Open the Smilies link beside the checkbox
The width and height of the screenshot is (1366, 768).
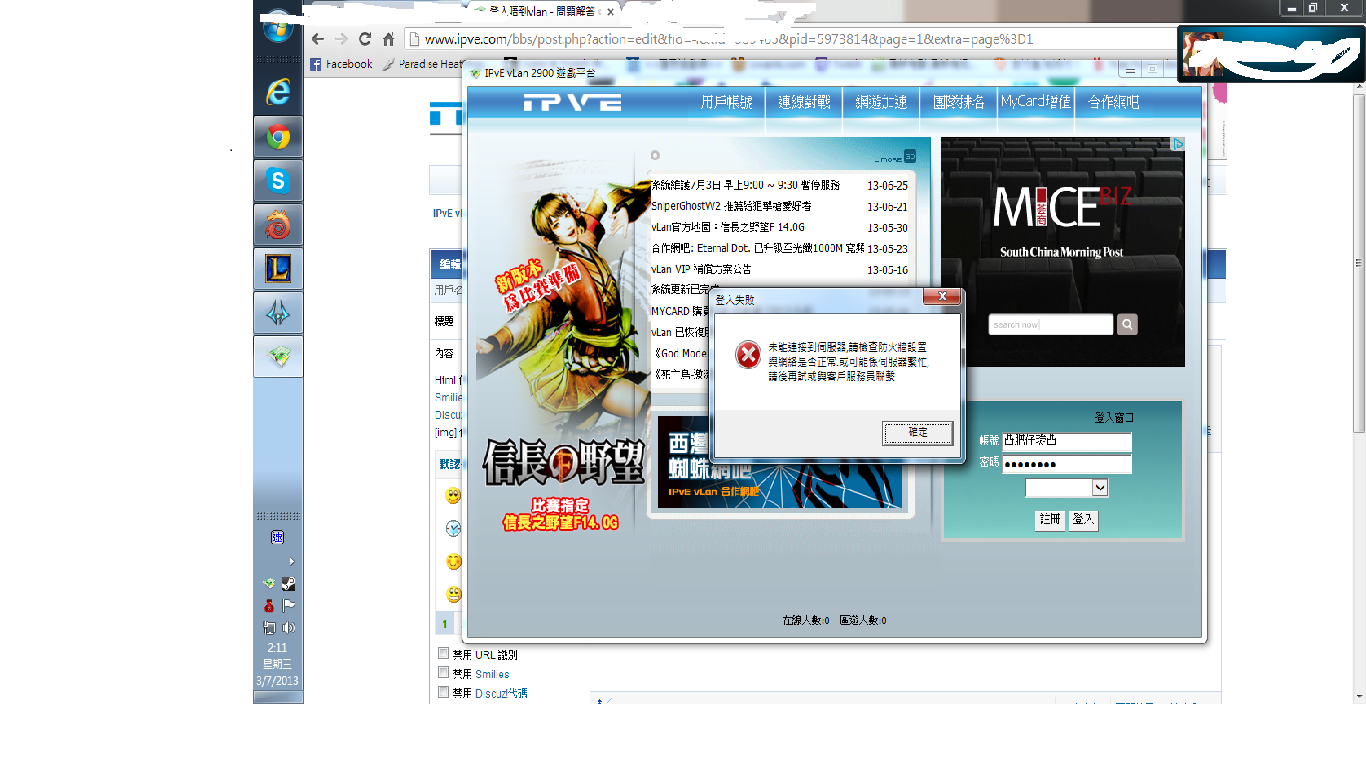click(492, 674)
